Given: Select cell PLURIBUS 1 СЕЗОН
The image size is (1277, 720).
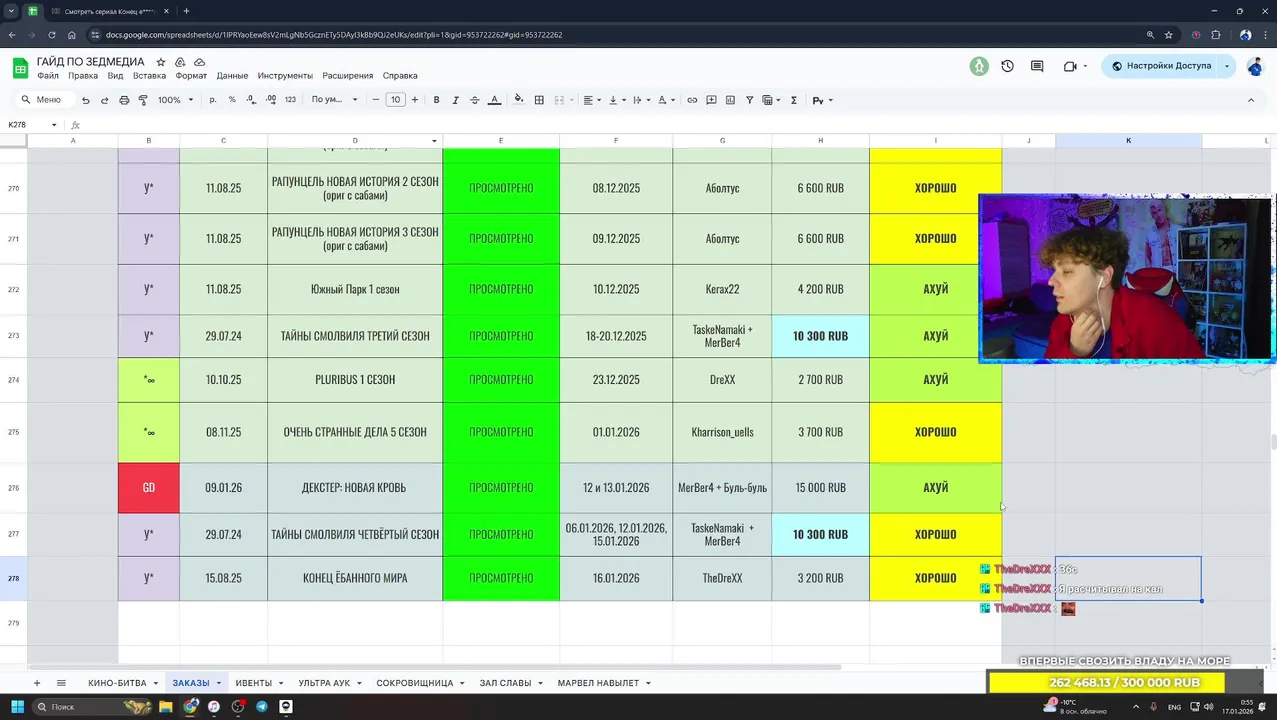Looking at the screenshot, I should tap(355, 380).
